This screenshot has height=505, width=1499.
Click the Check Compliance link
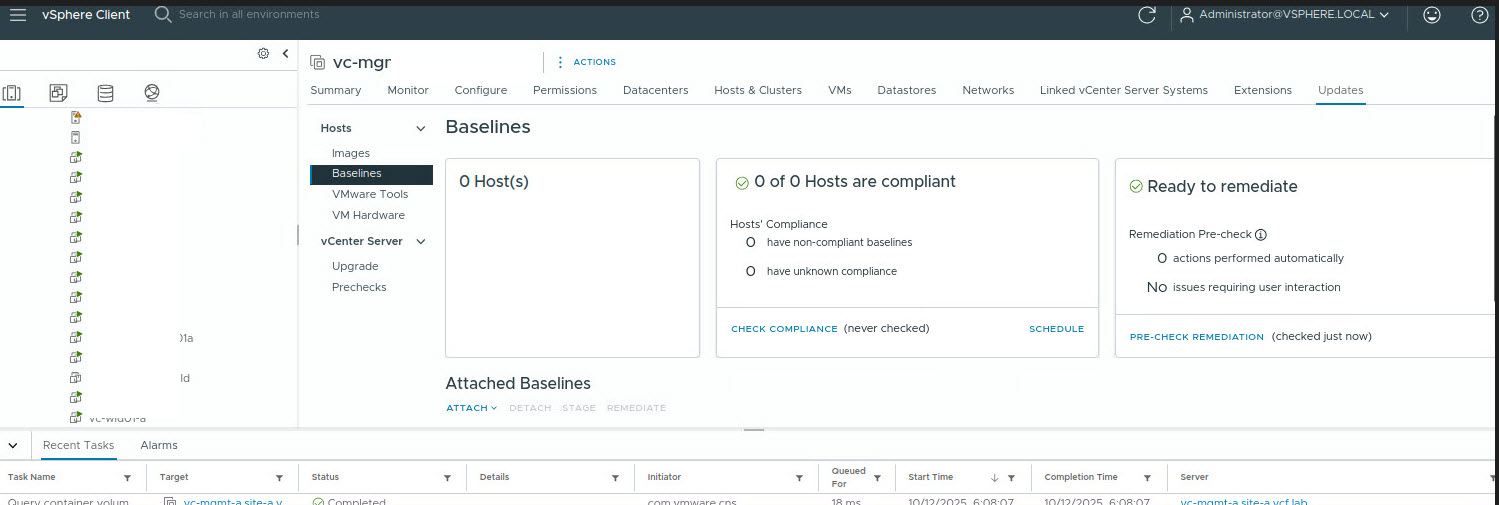click(x=784, y=329)
